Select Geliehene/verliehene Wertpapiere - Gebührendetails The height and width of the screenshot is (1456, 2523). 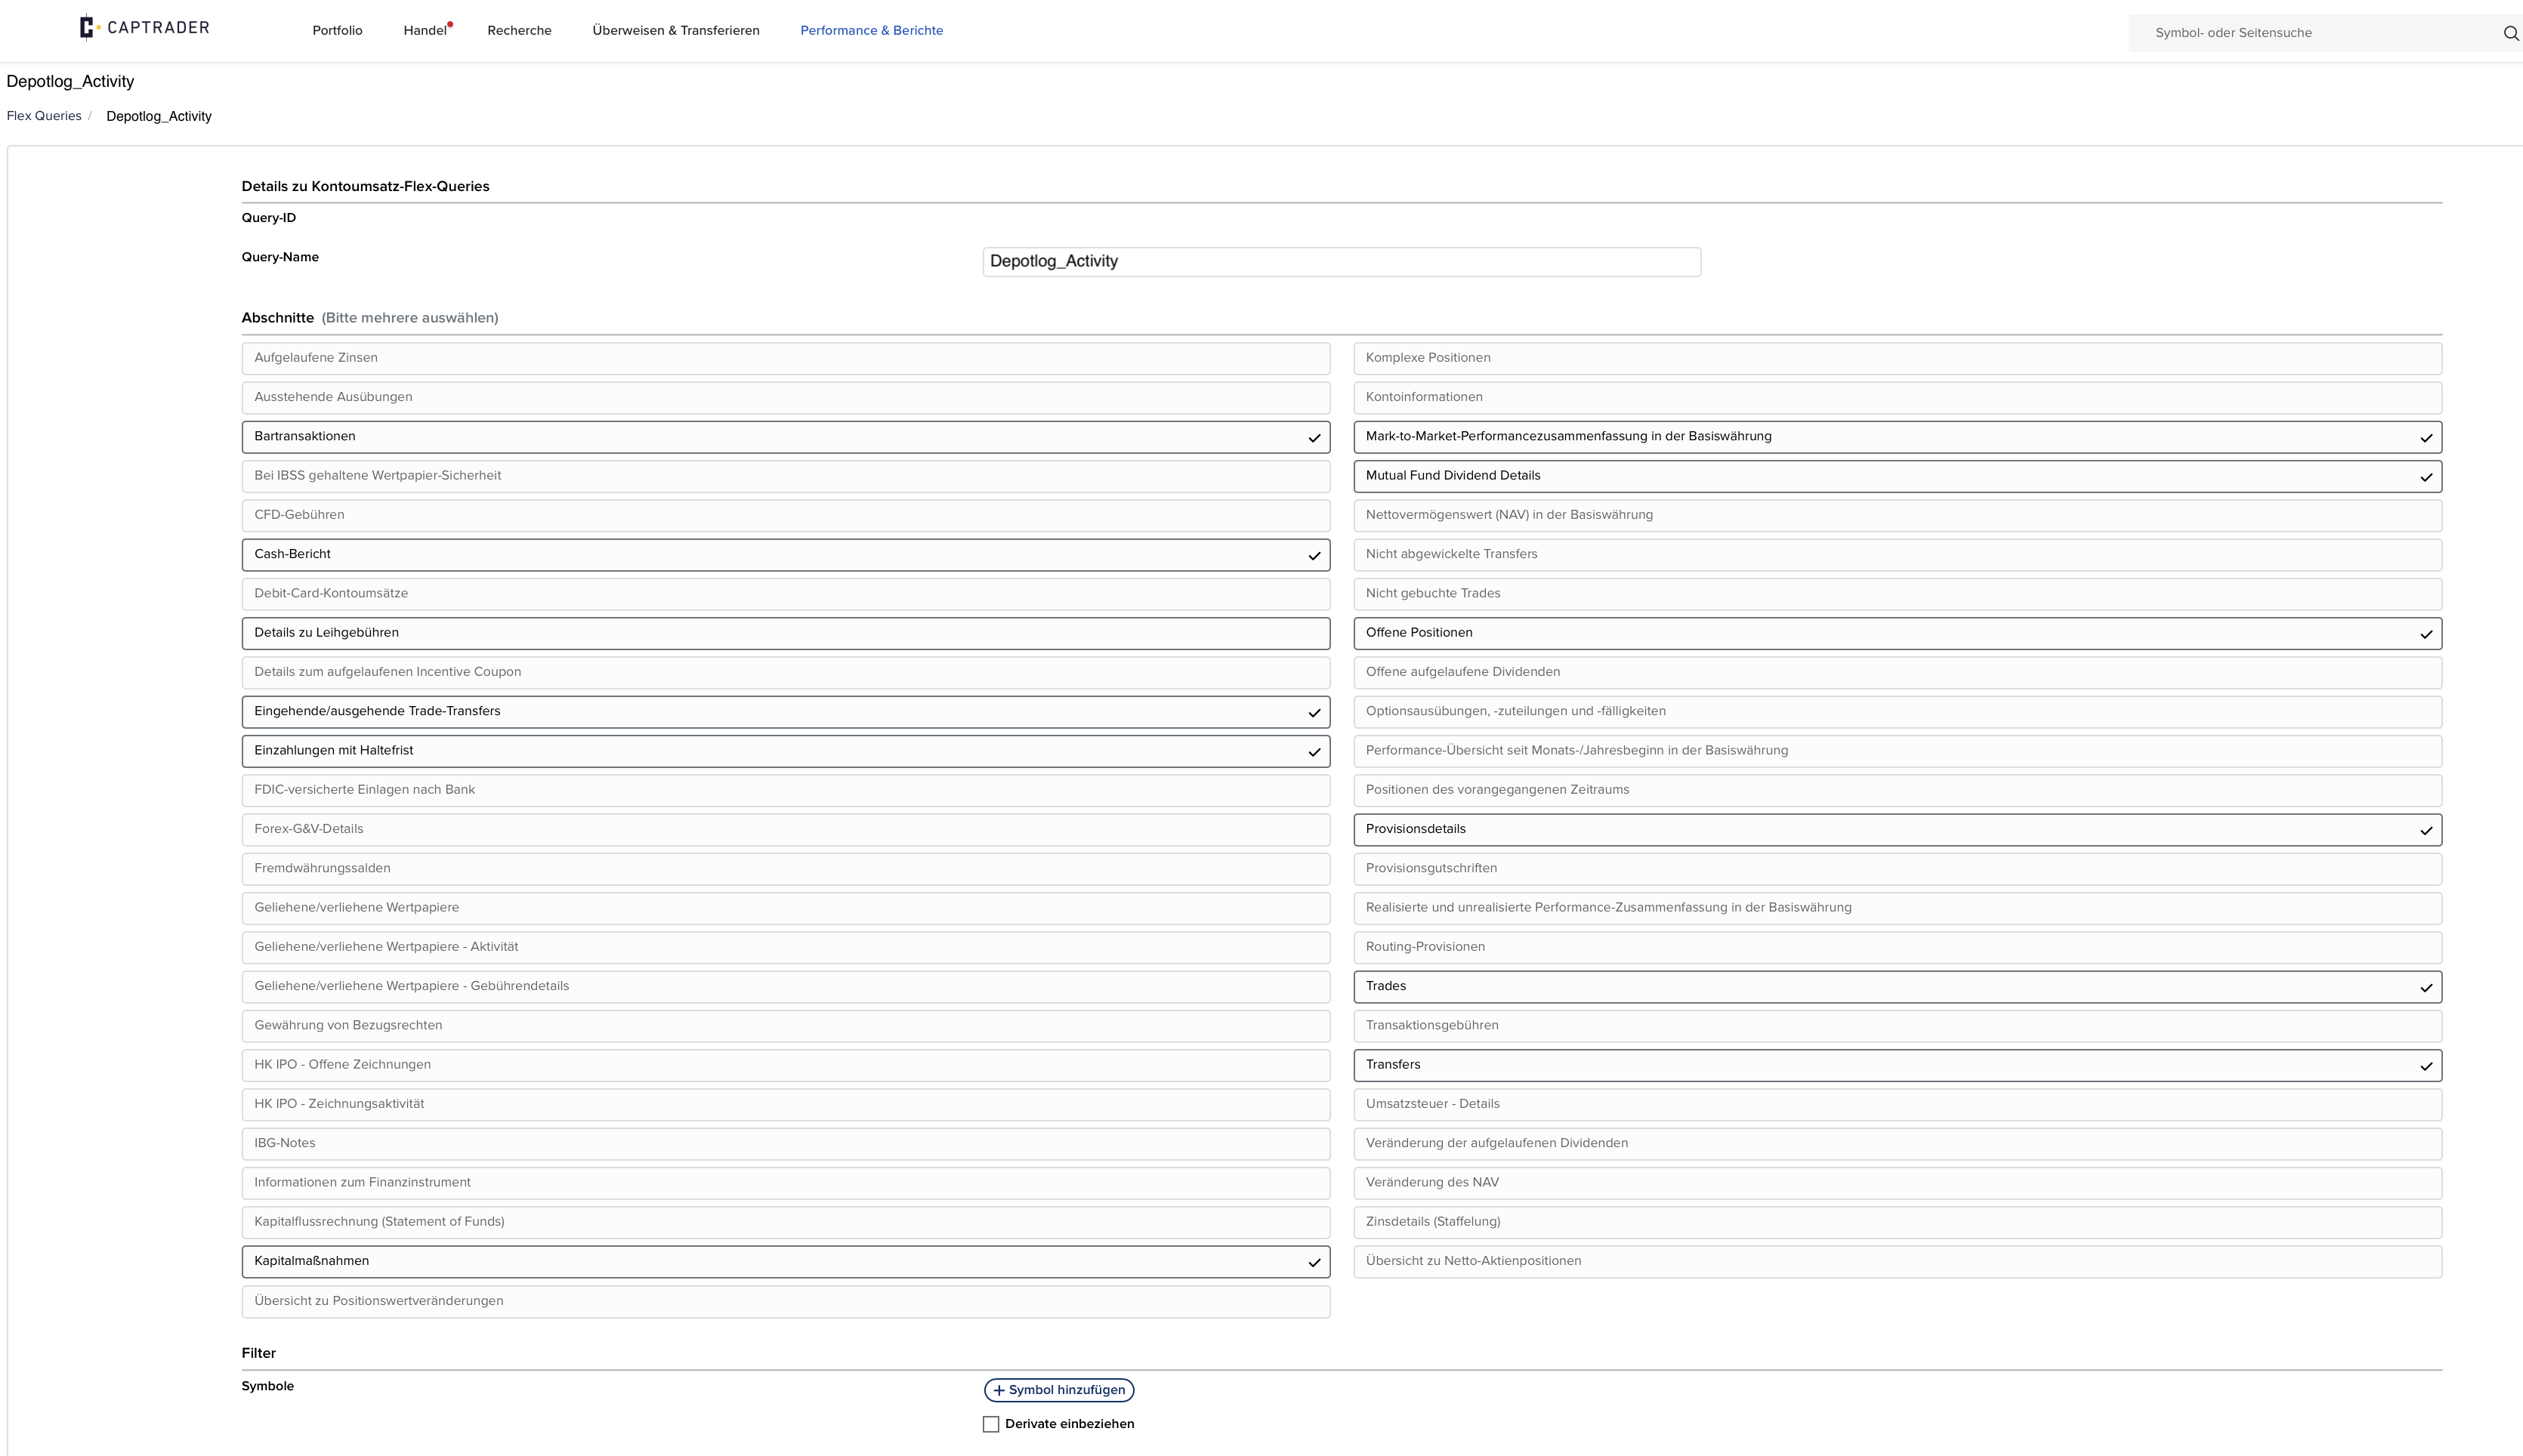(785, 986)
